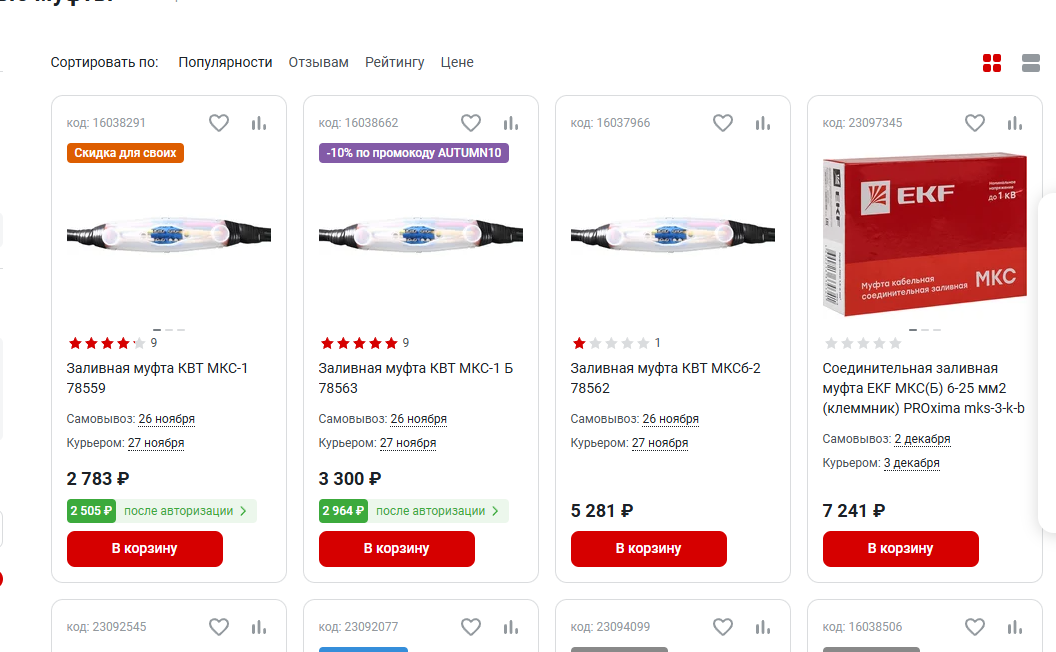The height and width of the screenshot is (652, 1056).
Task: Switch to red grid view layout
Action: click(x=992, y=63)
